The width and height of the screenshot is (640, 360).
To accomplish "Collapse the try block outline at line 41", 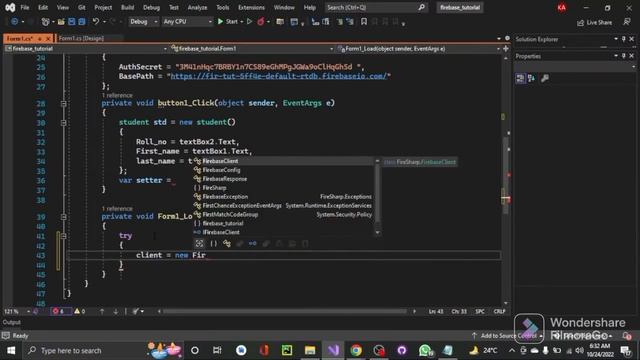I will click(x=63, y=236).
